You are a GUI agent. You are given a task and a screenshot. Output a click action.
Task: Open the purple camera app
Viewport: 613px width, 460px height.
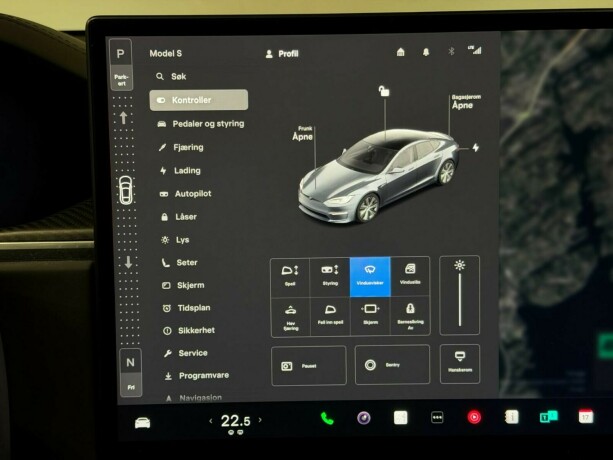[364, 418]
